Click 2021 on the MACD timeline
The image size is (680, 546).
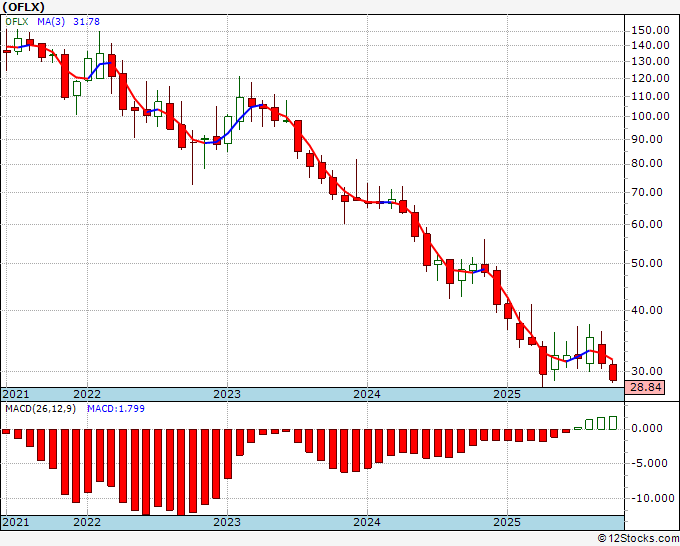click(x=16, y=522)
